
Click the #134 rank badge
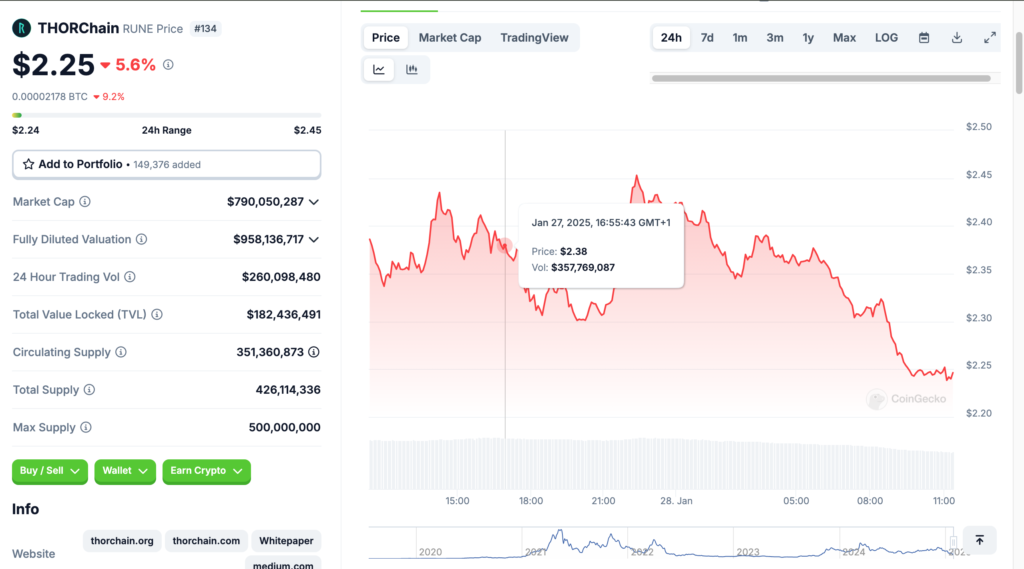[x=205, y=29]
